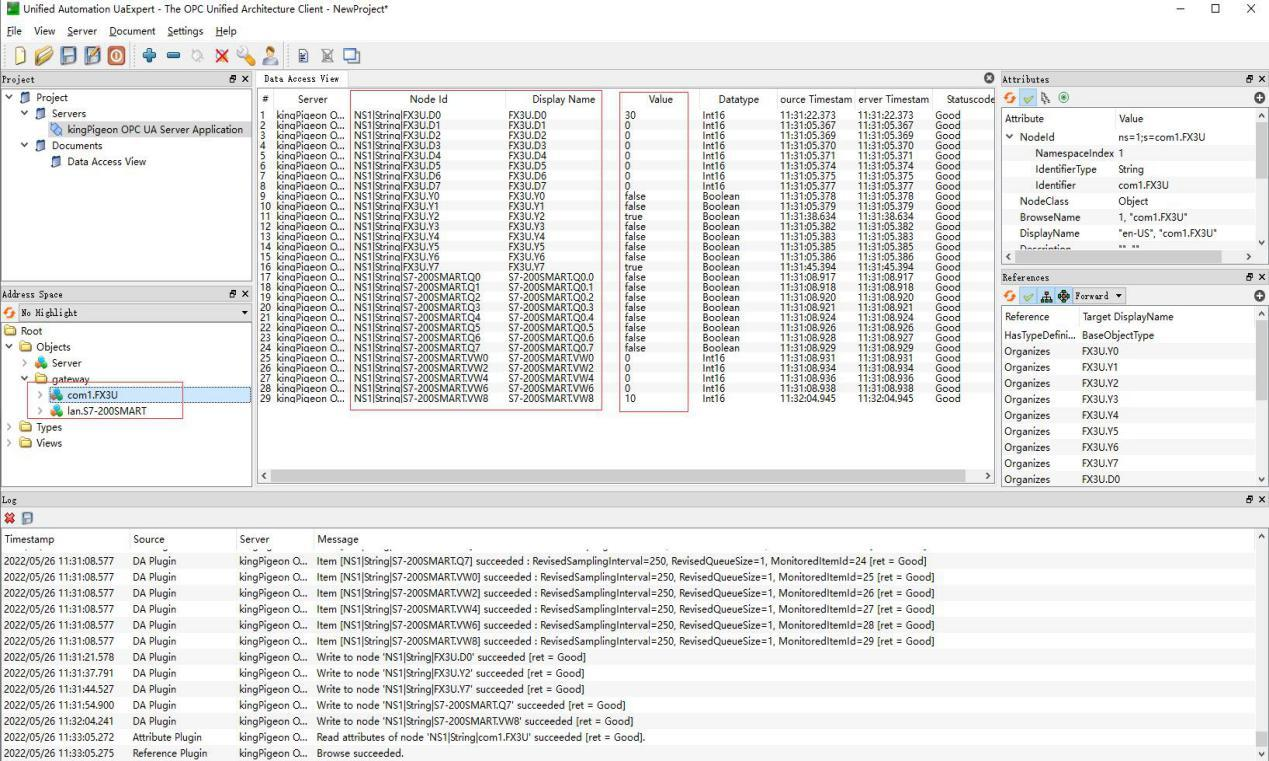
Task: Click the Timestamp column header in Log
Action: pyautogui.click(x=64, y=539)
